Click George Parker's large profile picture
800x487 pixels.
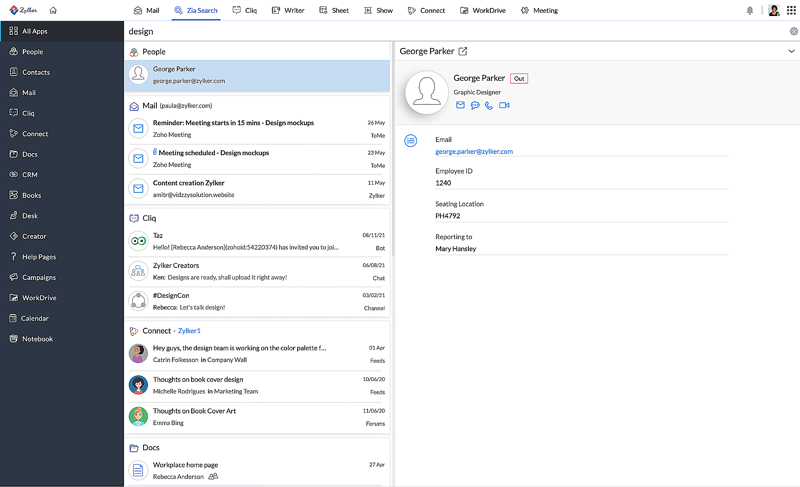point(427,92)
